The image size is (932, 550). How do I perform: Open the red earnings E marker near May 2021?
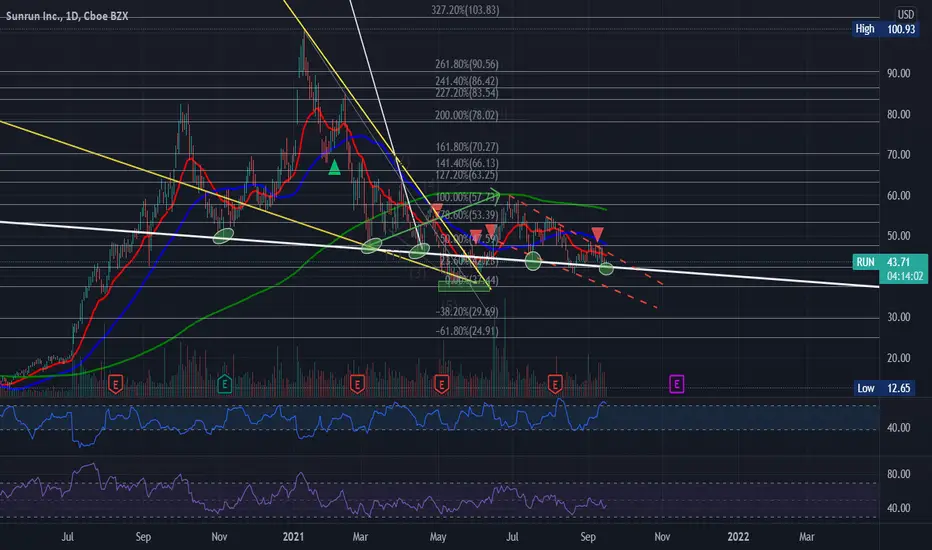point(441,384)
